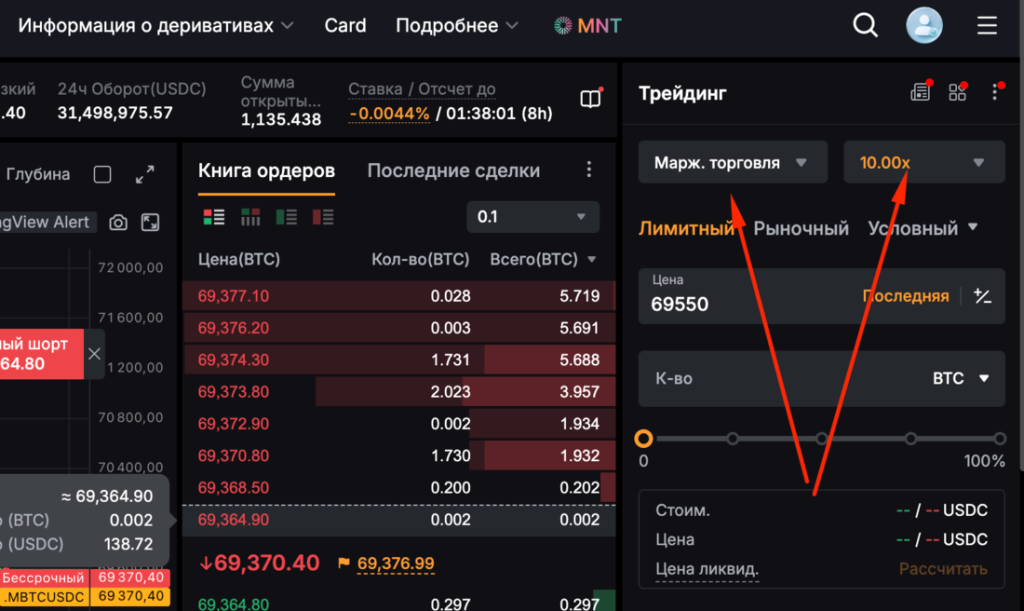Show only sell orders in order book
Screen dimensions: 1024x611
click(x=322, y=216)
